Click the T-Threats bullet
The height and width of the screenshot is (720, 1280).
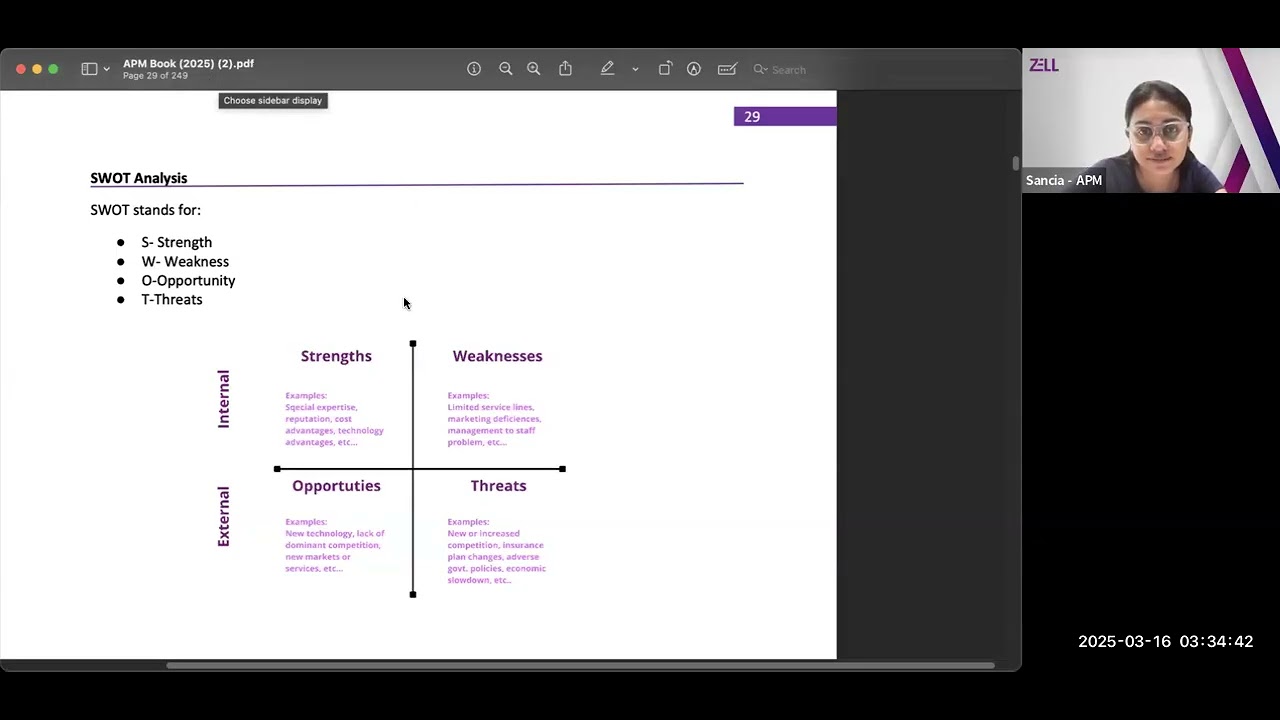pyautogui.click(x=171, y=299)
